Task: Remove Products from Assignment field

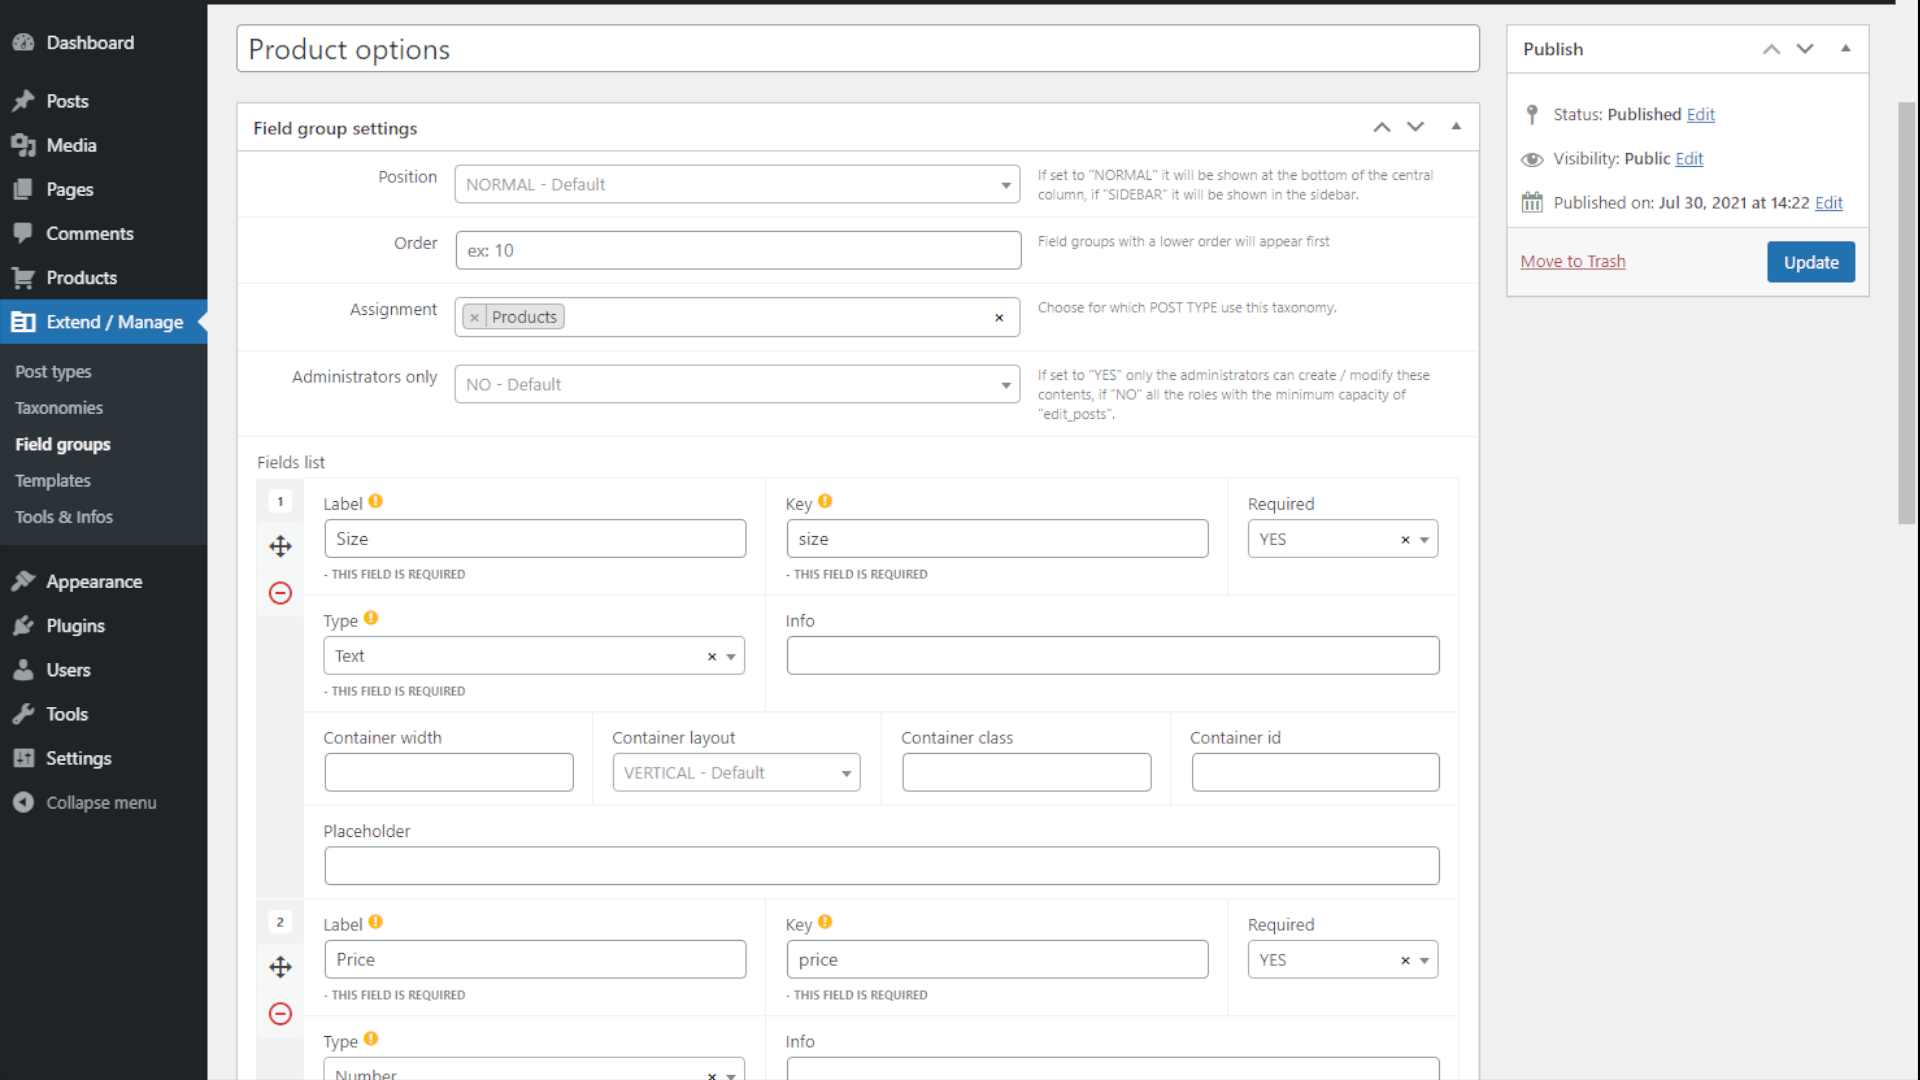Action: tap(475, 316)
